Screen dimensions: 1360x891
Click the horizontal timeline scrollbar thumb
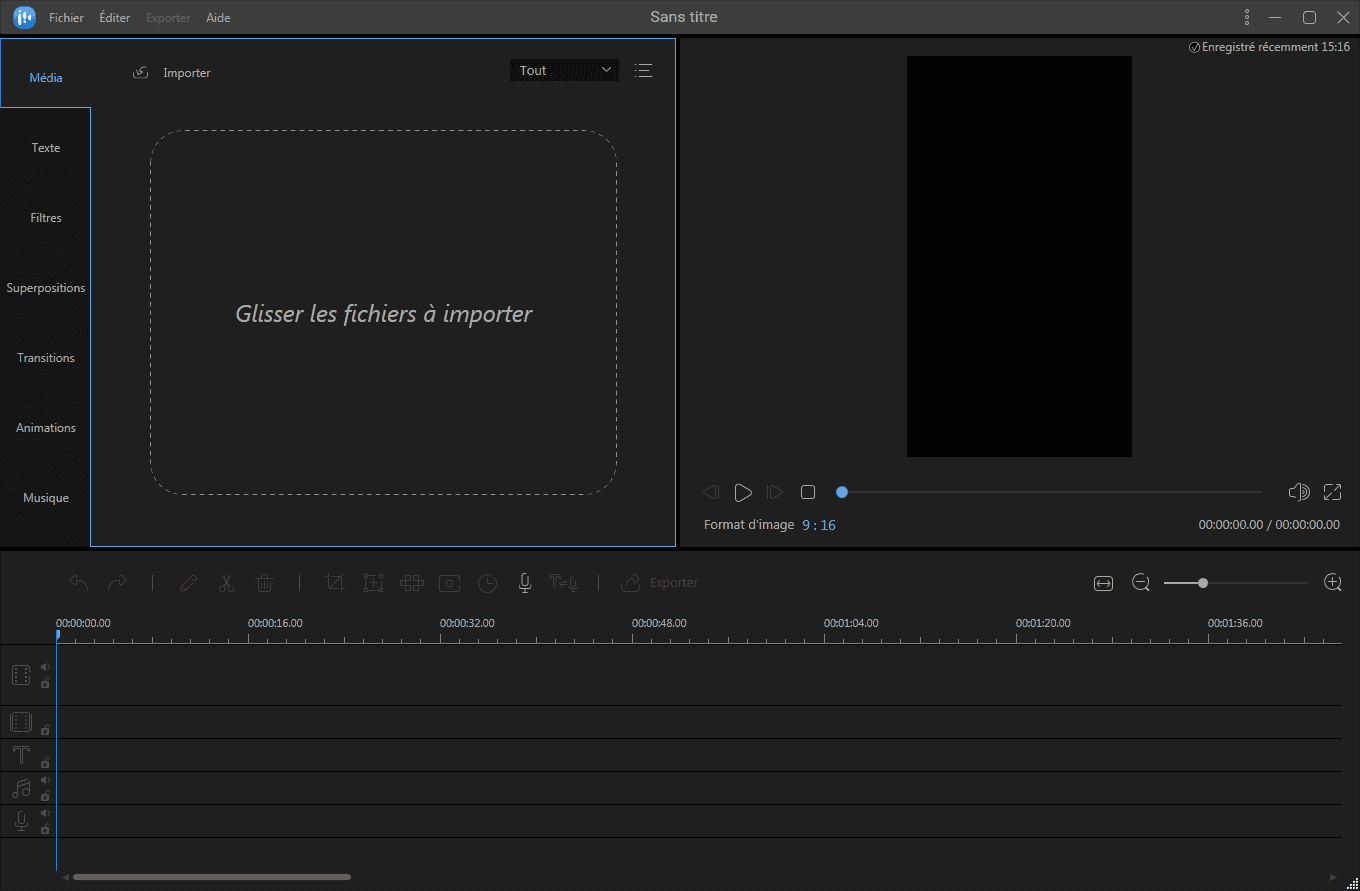point(212,877)
